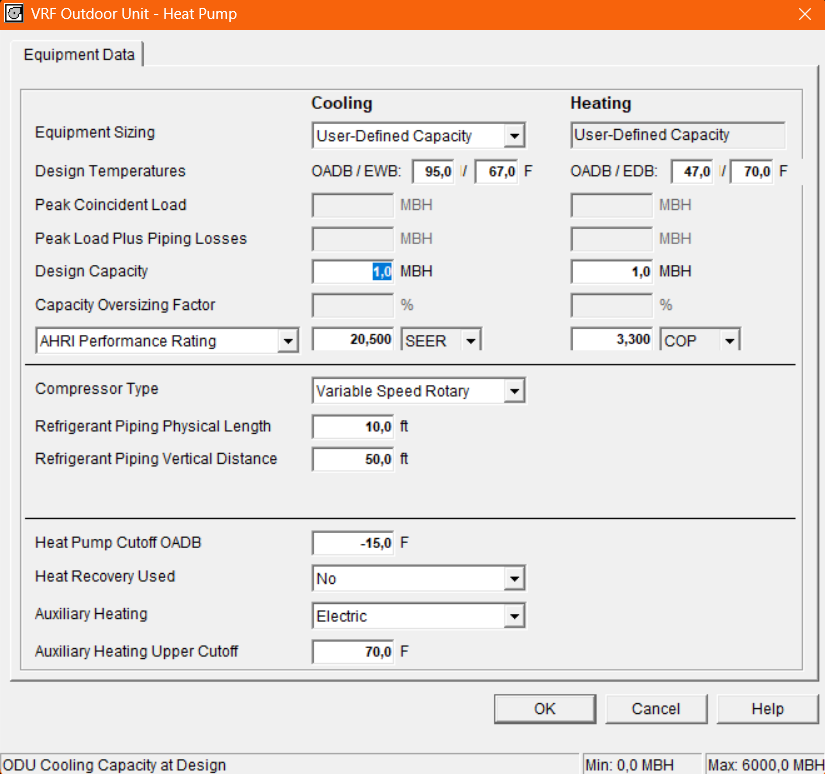This screenshot has height=774, width=825.
Task: Close the VRF Outdoor Unit dialog
Action: [804, 14]
